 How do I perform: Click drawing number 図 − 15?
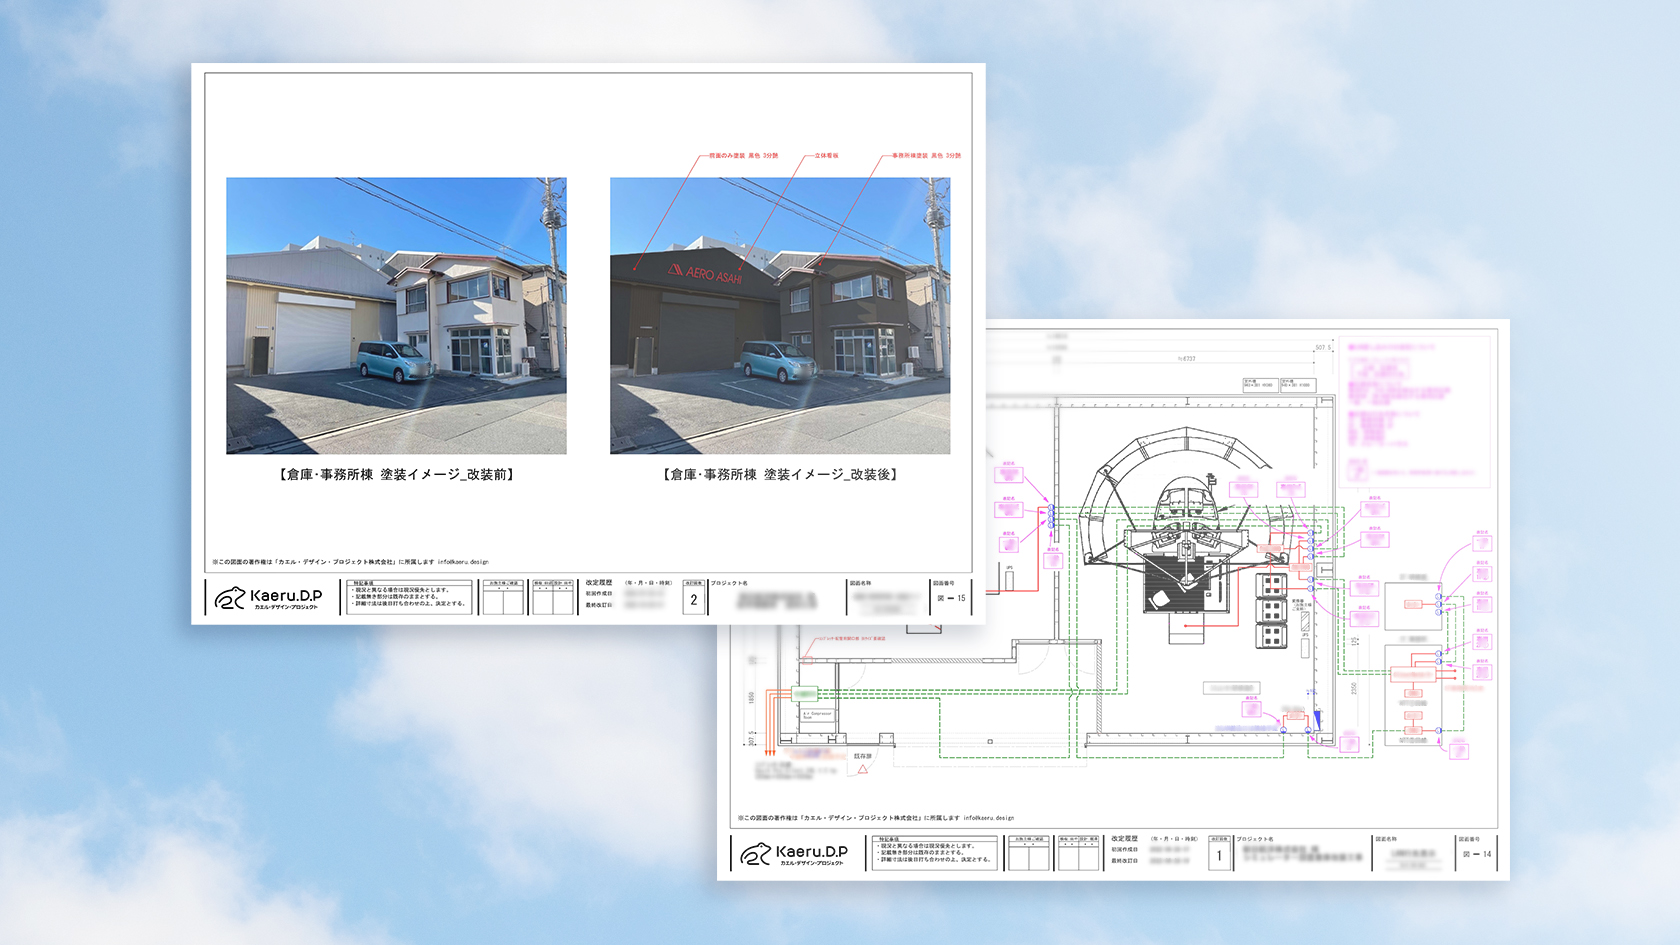(x=951, y=598)
